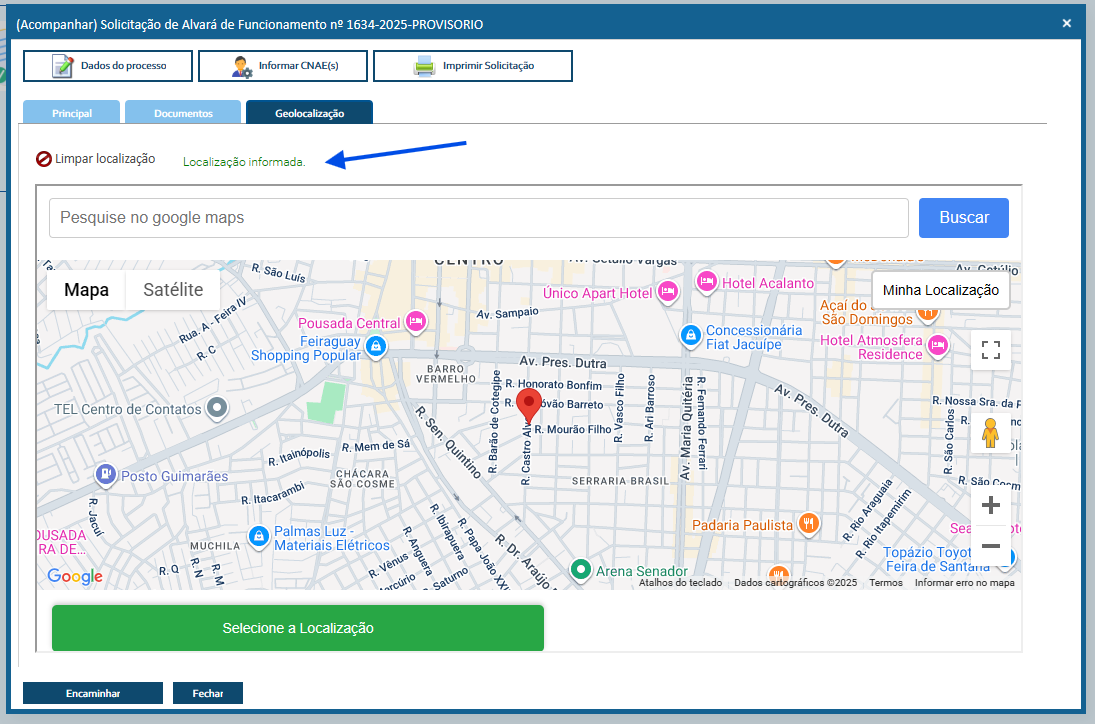Switch map to Mapa view

coord(86,290)
